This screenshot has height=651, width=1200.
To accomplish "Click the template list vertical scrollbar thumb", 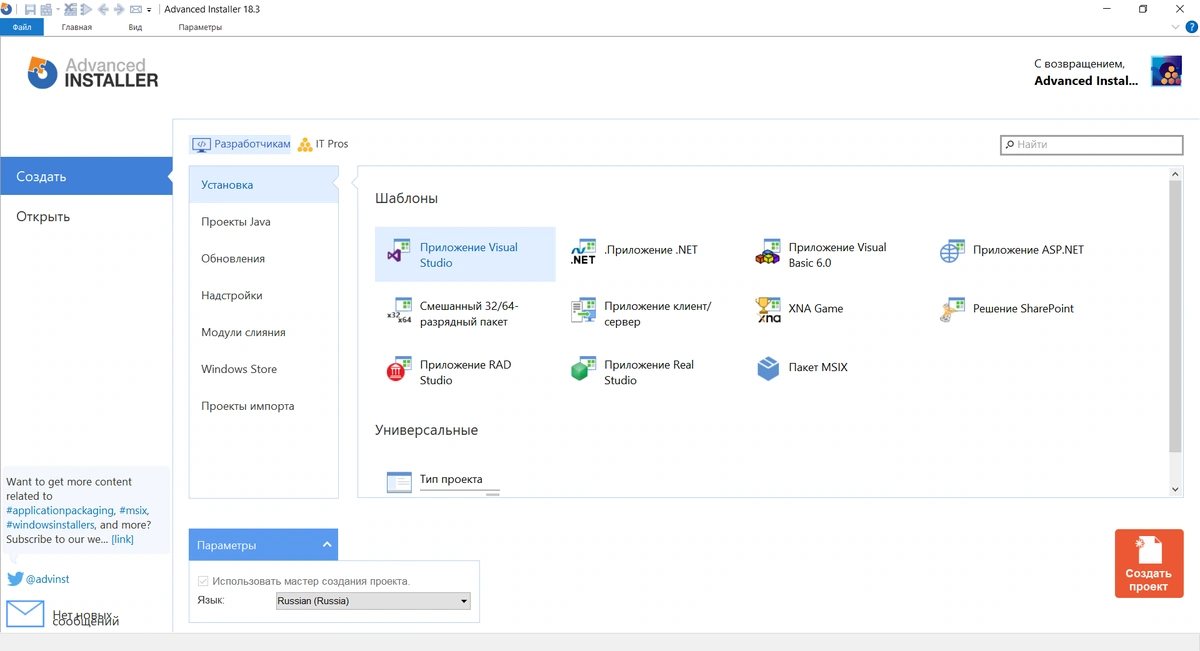I will point(1175,316).
